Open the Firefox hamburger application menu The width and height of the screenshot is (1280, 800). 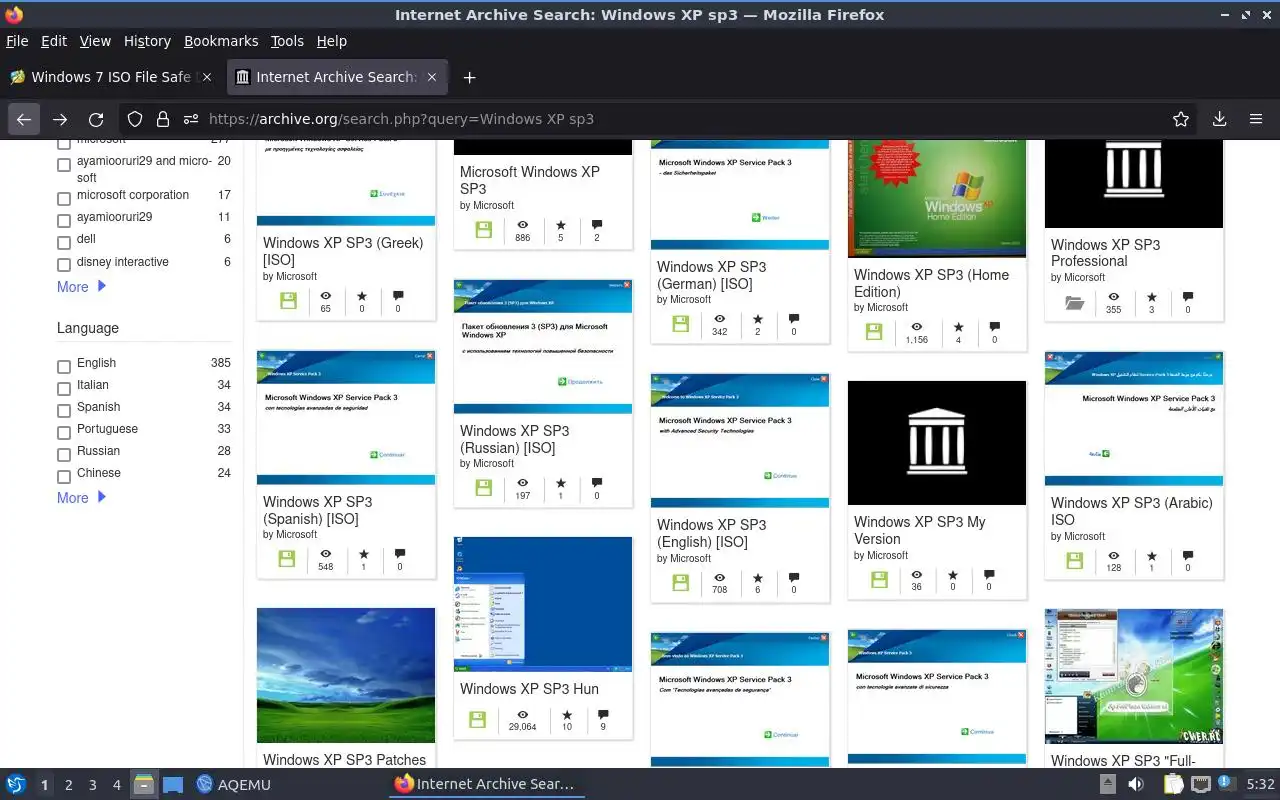1254,119
